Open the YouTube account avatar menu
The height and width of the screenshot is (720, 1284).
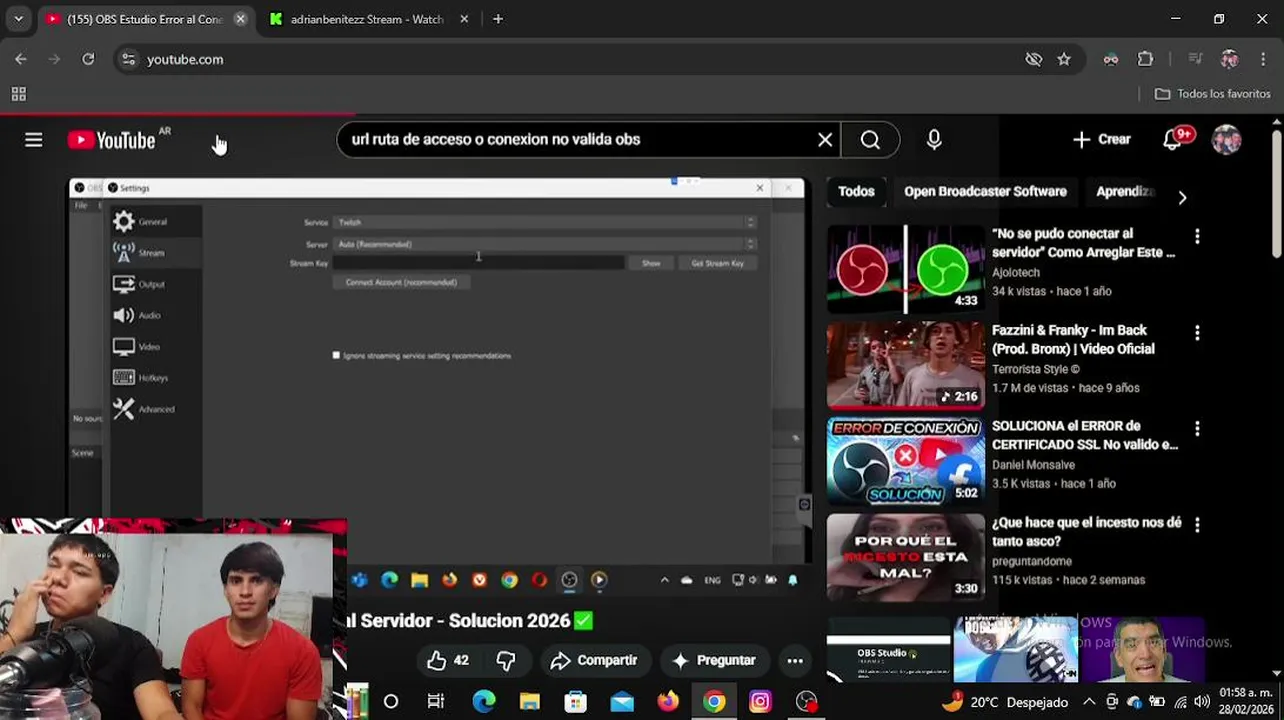coord(1227,140)
